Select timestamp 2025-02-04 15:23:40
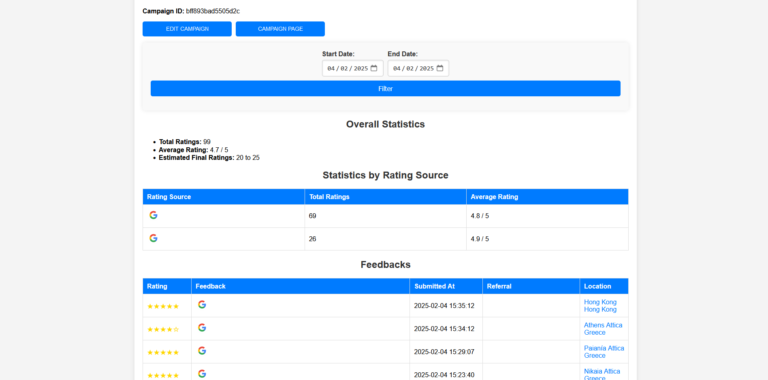 click(x=444, y=375)
